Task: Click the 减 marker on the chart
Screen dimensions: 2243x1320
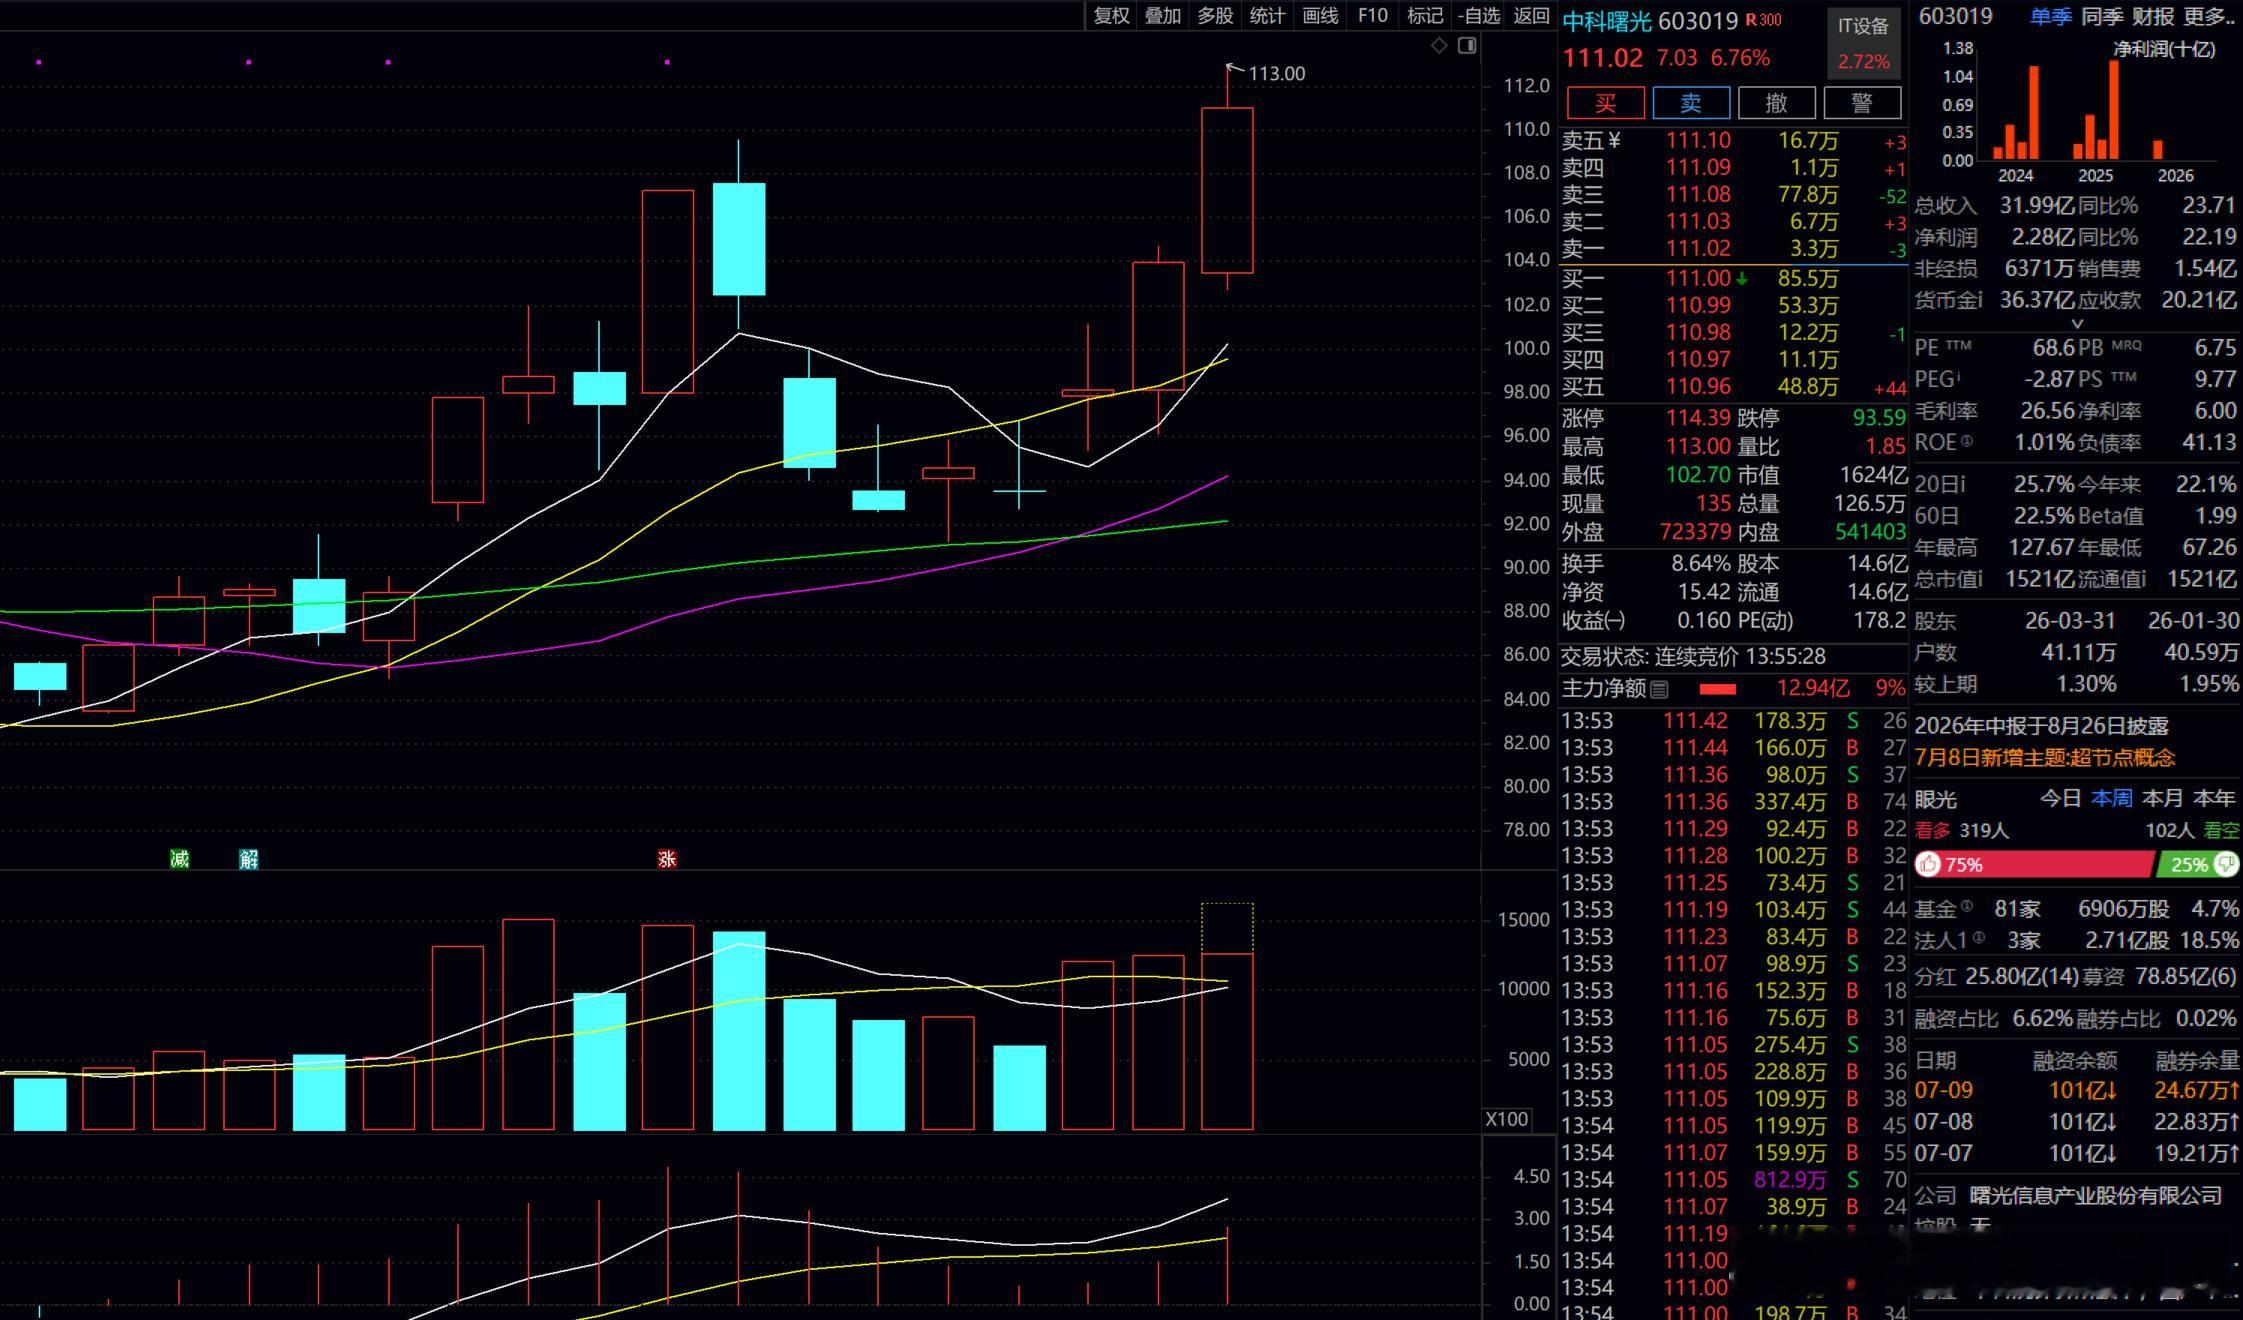Action: 180,858
